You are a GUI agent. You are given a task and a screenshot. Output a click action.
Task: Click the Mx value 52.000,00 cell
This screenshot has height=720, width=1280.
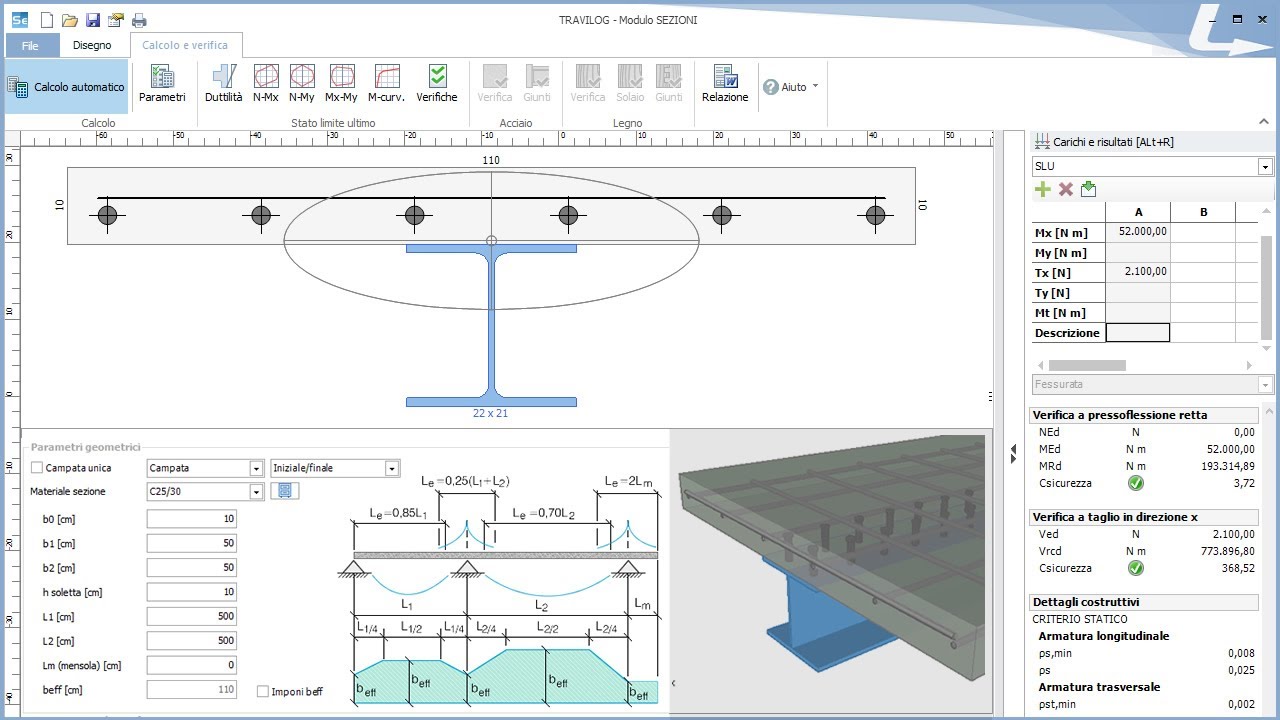(x=1138, y=232)
